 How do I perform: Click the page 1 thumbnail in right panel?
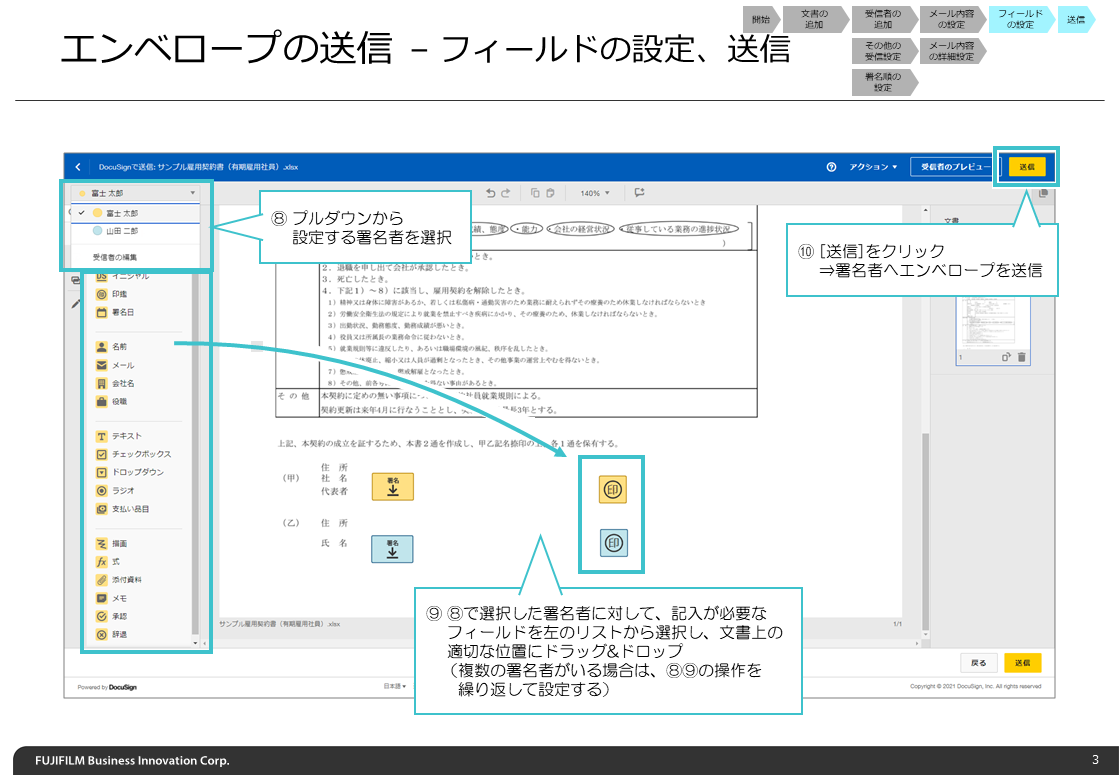pyautogui.click(x=991, y=308)
